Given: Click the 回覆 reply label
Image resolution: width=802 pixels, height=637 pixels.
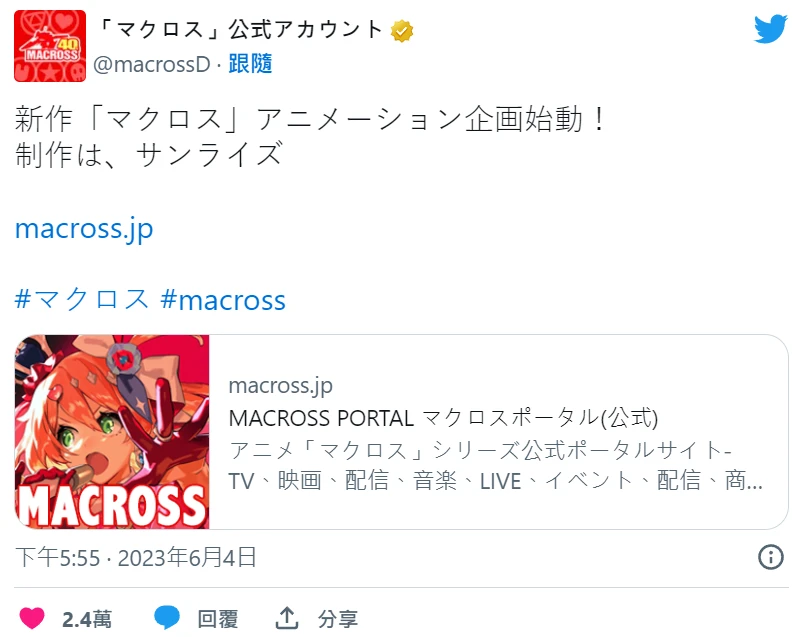Looking at the screenshot, I should tap(218, 619).
